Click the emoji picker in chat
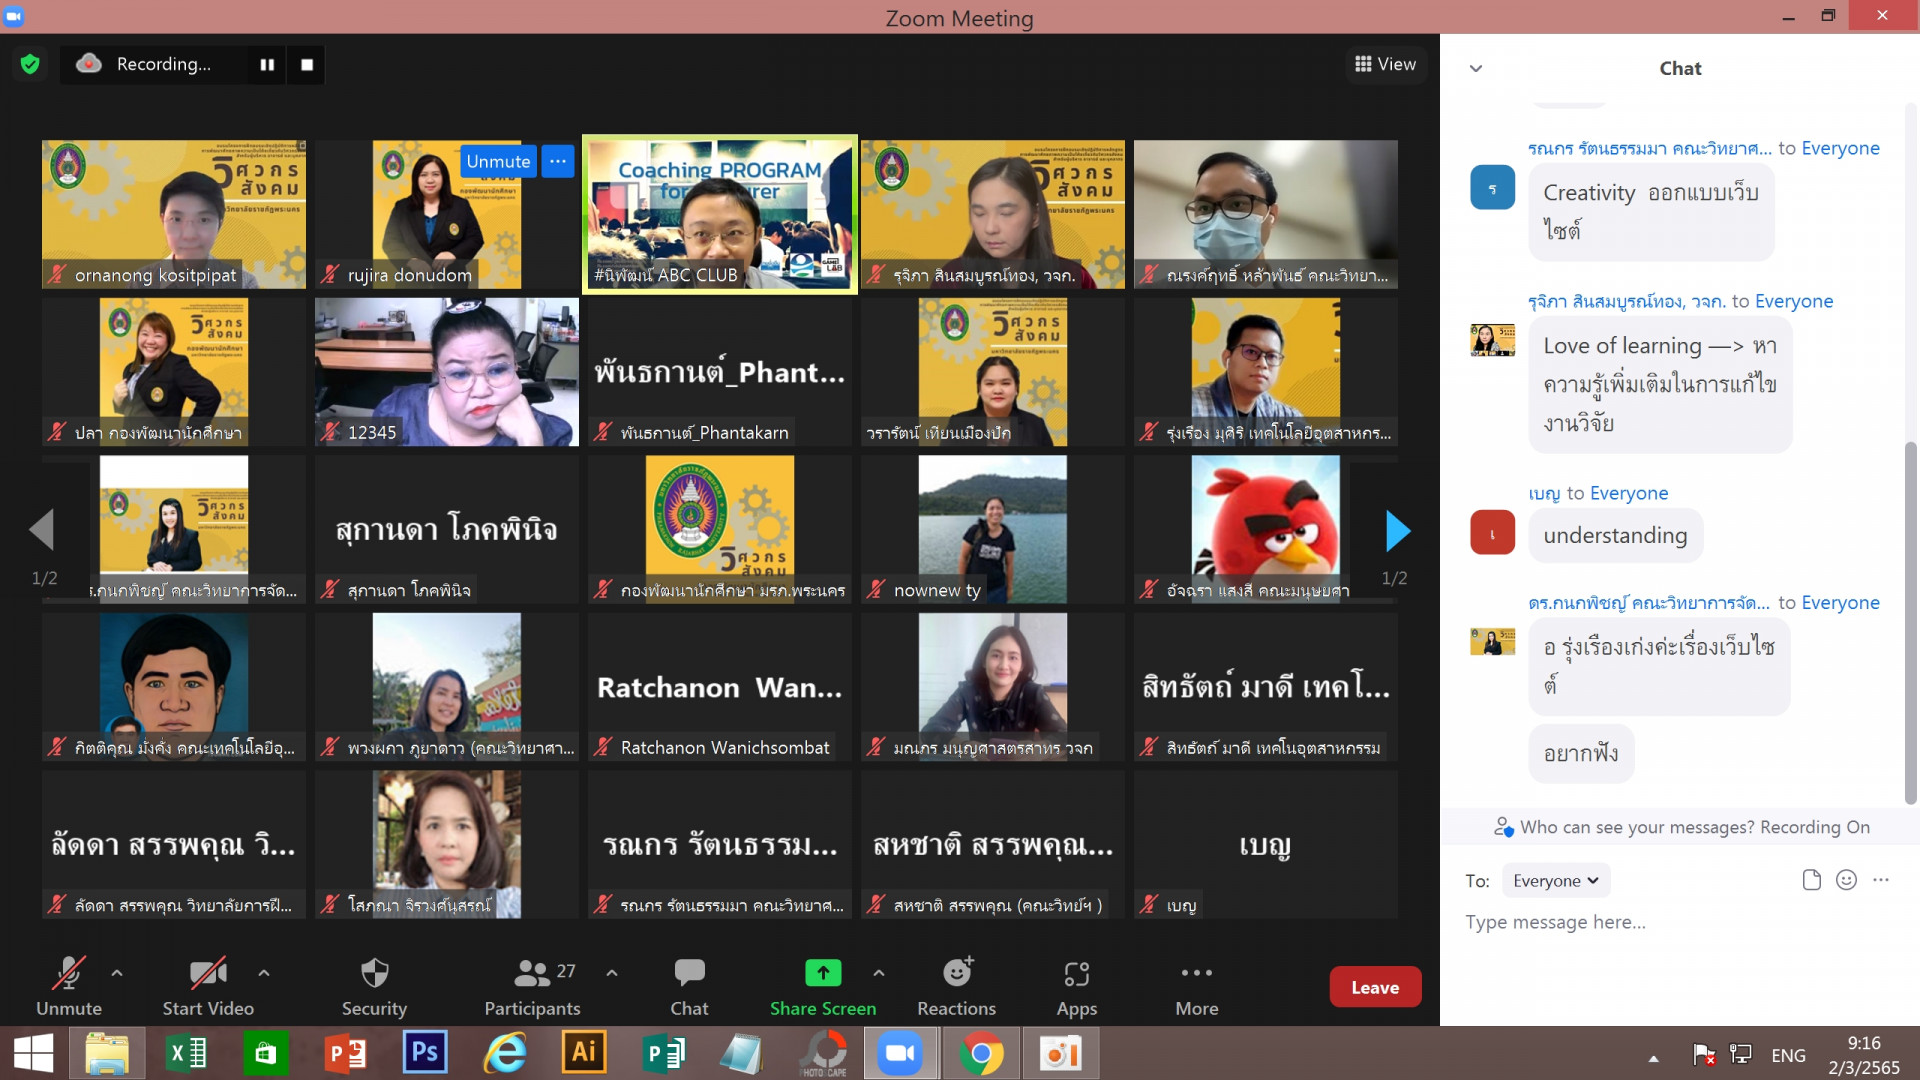The width and height of the screenshot is (1920, 1080). [1846, 880]
